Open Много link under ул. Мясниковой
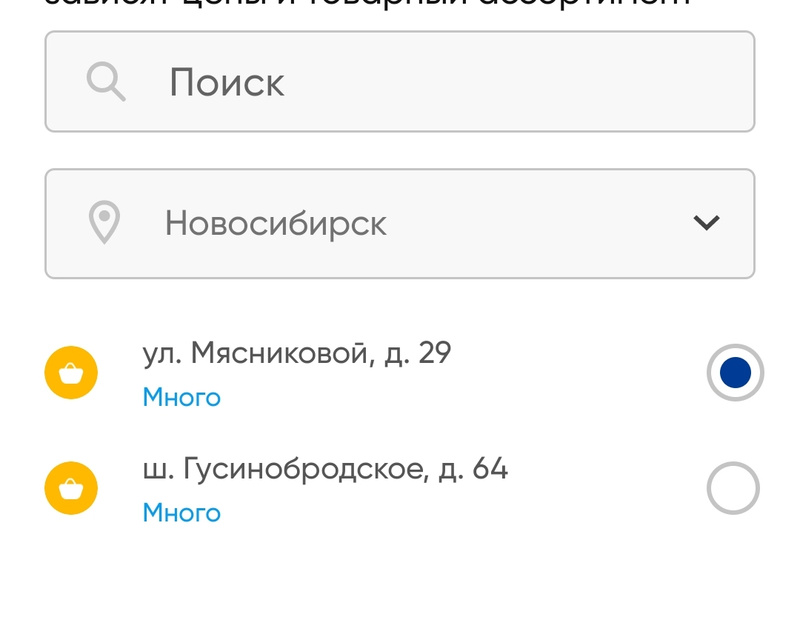 (x=181, y=397)
